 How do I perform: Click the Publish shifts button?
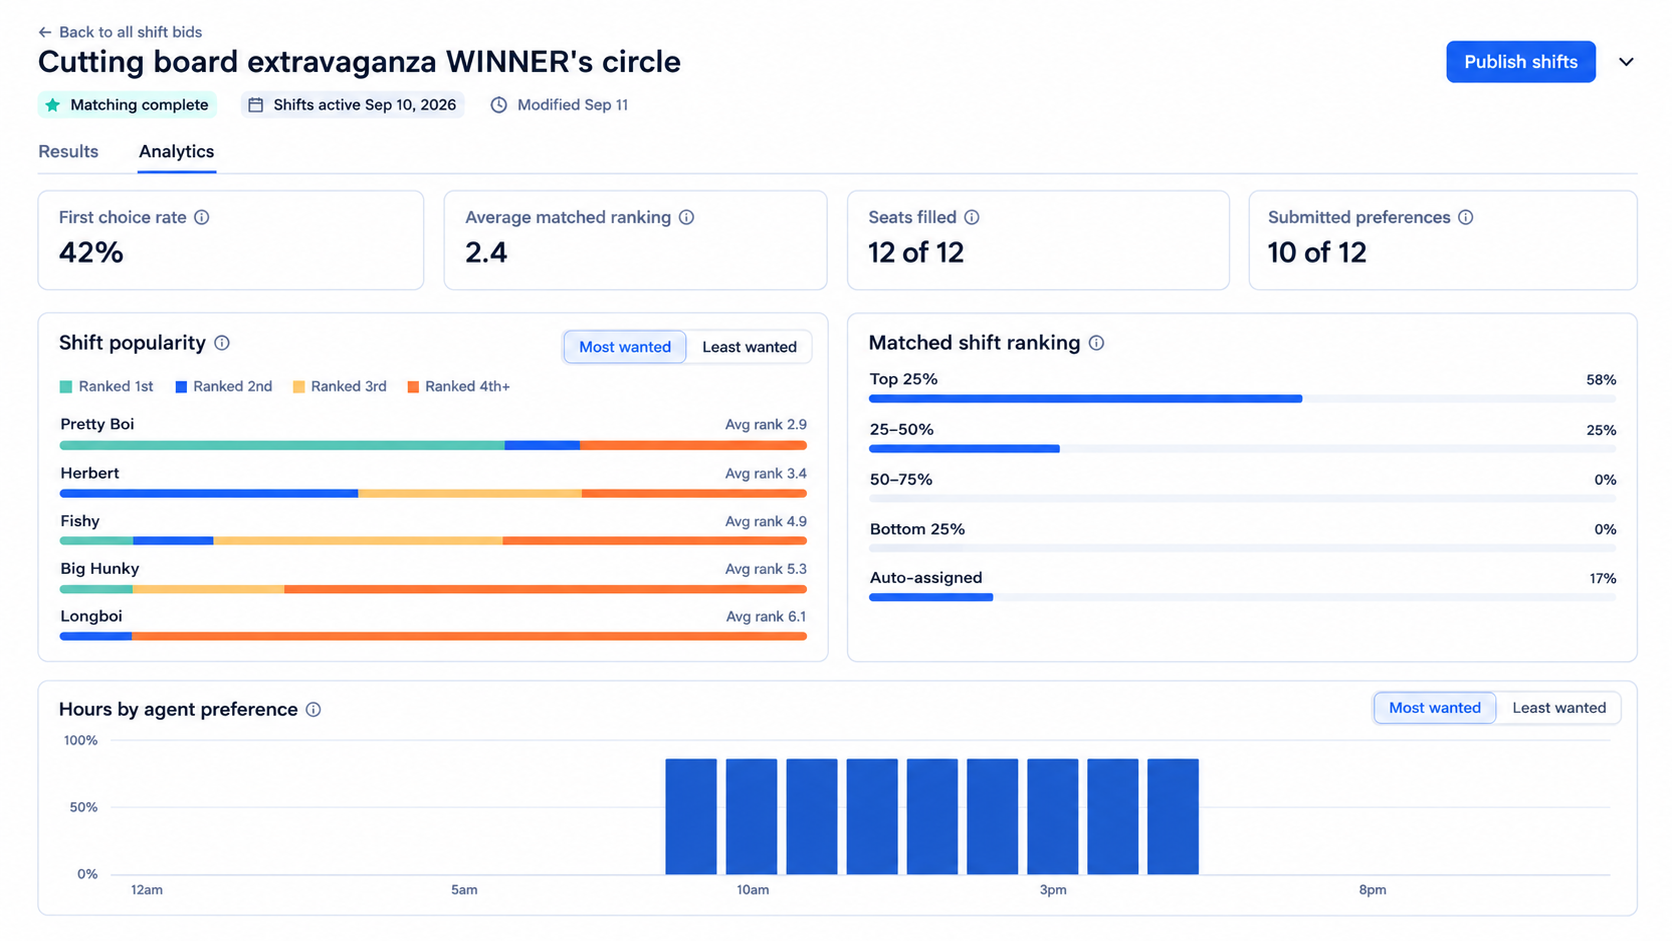point(1521,62)
